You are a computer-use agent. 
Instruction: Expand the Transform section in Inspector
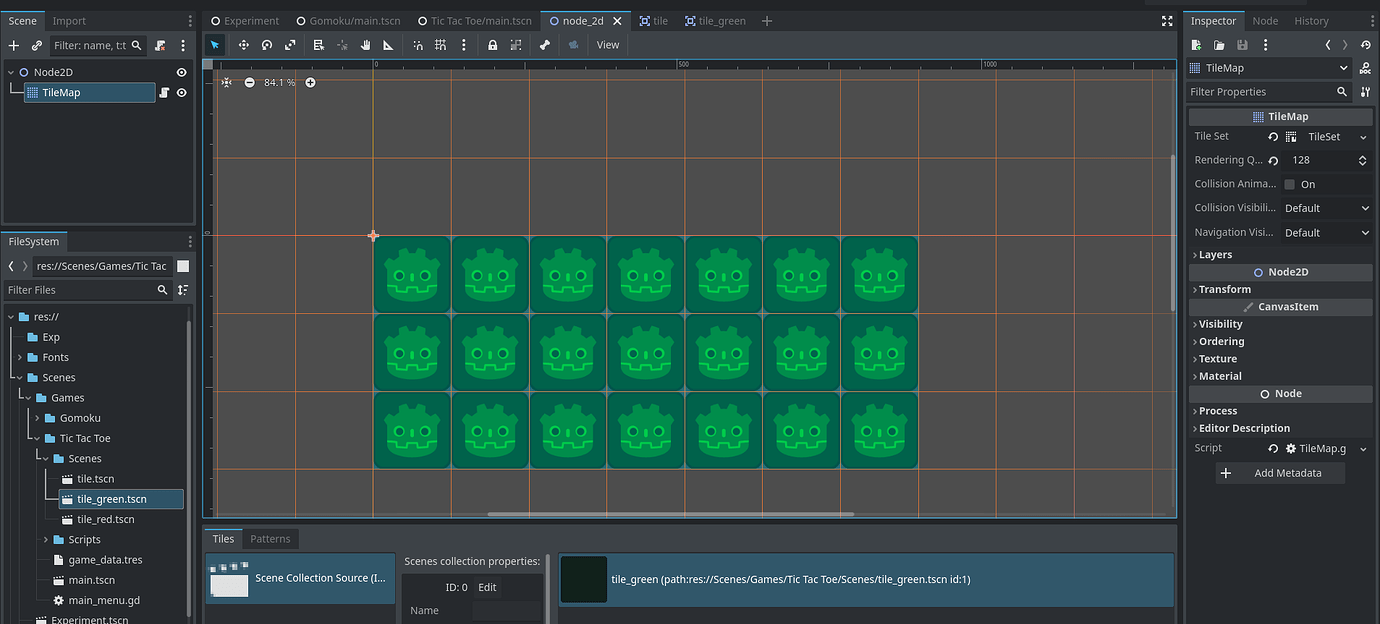pos(1220,289)
